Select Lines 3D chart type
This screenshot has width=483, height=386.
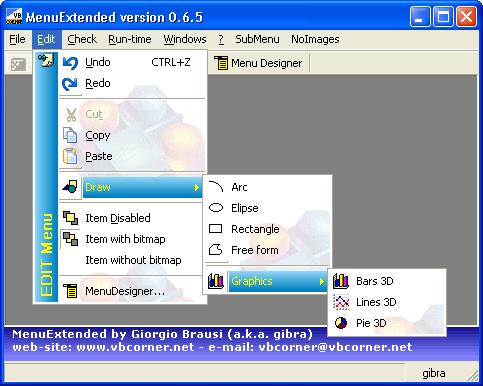(x=387, y=302)
